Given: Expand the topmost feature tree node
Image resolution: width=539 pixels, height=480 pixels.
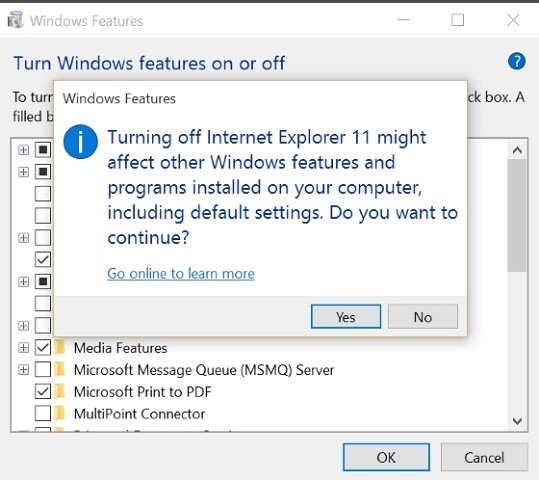Looking at the screenshot, I should (x=23, y=150).
